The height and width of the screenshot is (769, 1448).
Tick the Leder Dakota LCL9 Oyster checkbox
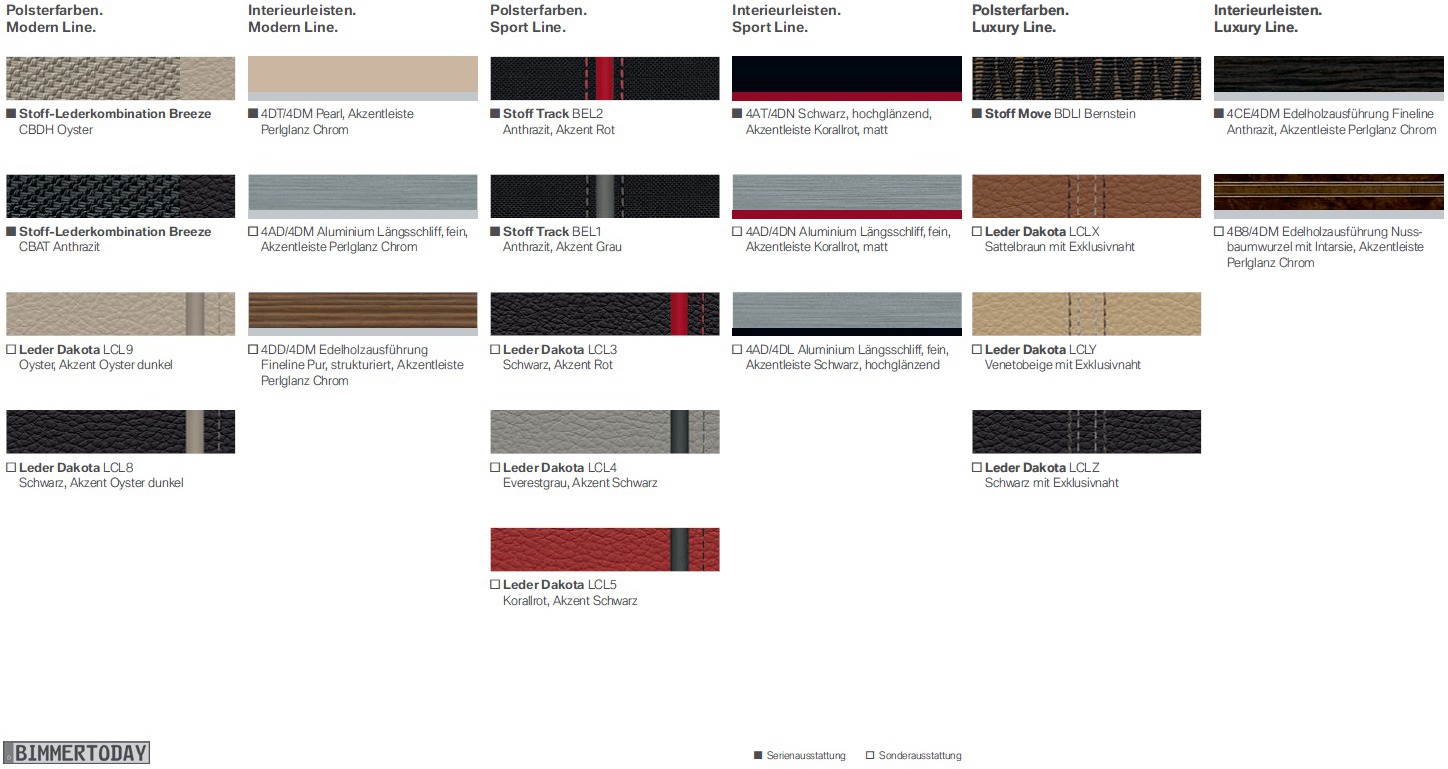pos(11,350)
